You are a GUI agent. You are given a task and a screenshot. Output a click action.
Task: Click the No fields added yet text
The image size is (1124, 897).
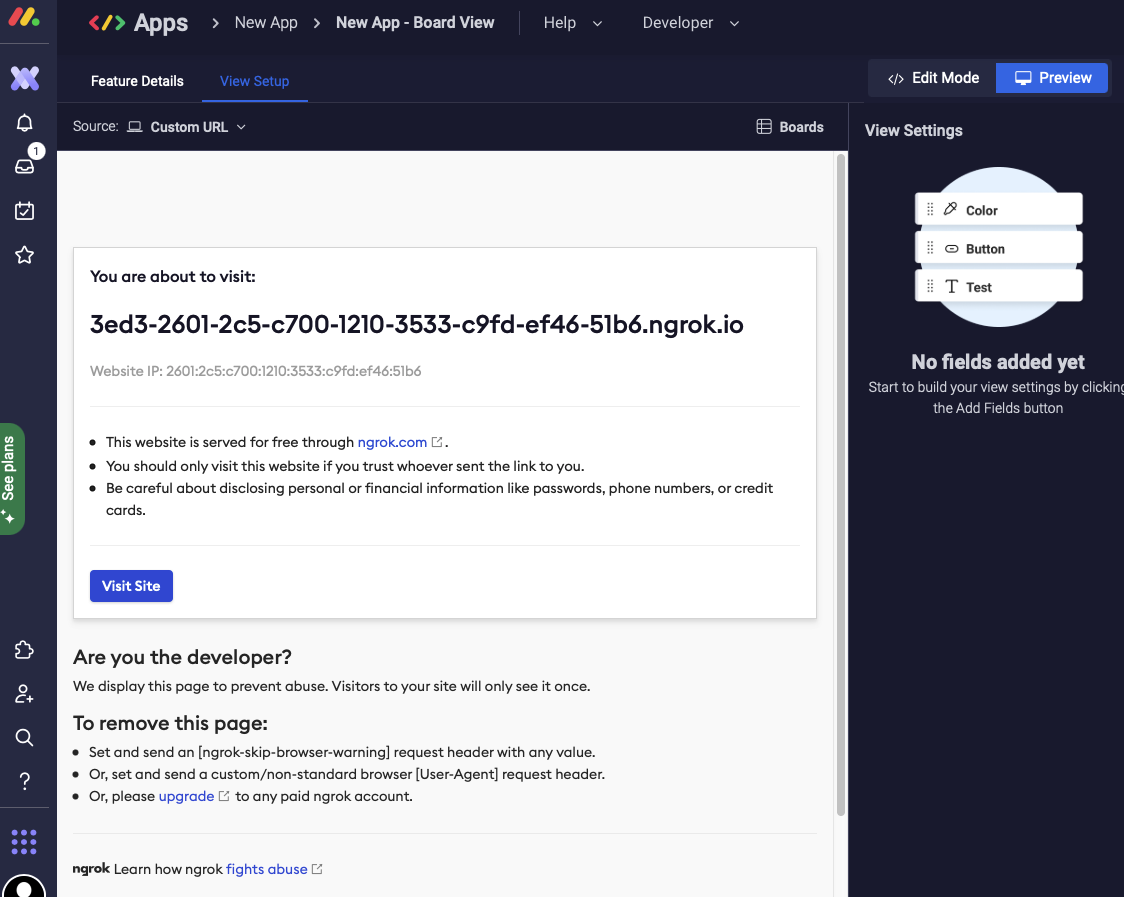point(998,362)
